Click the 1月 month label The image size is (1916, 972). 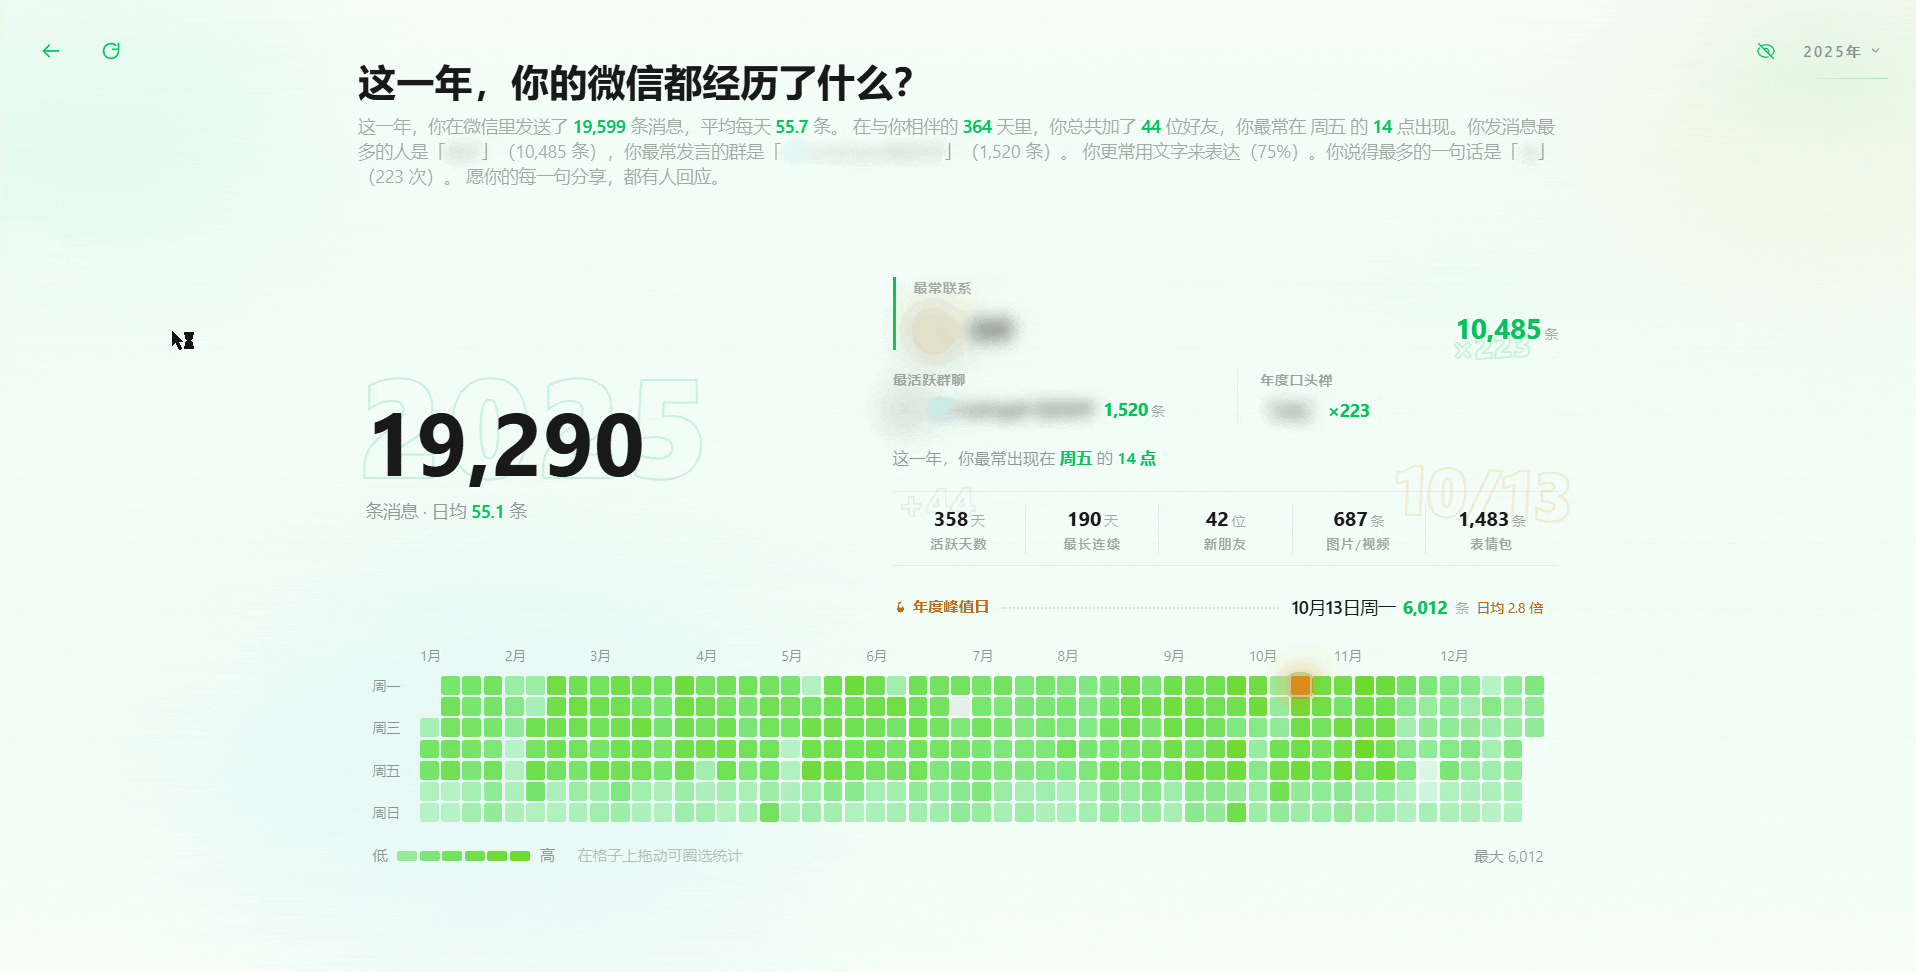click(x=430, y=656)
